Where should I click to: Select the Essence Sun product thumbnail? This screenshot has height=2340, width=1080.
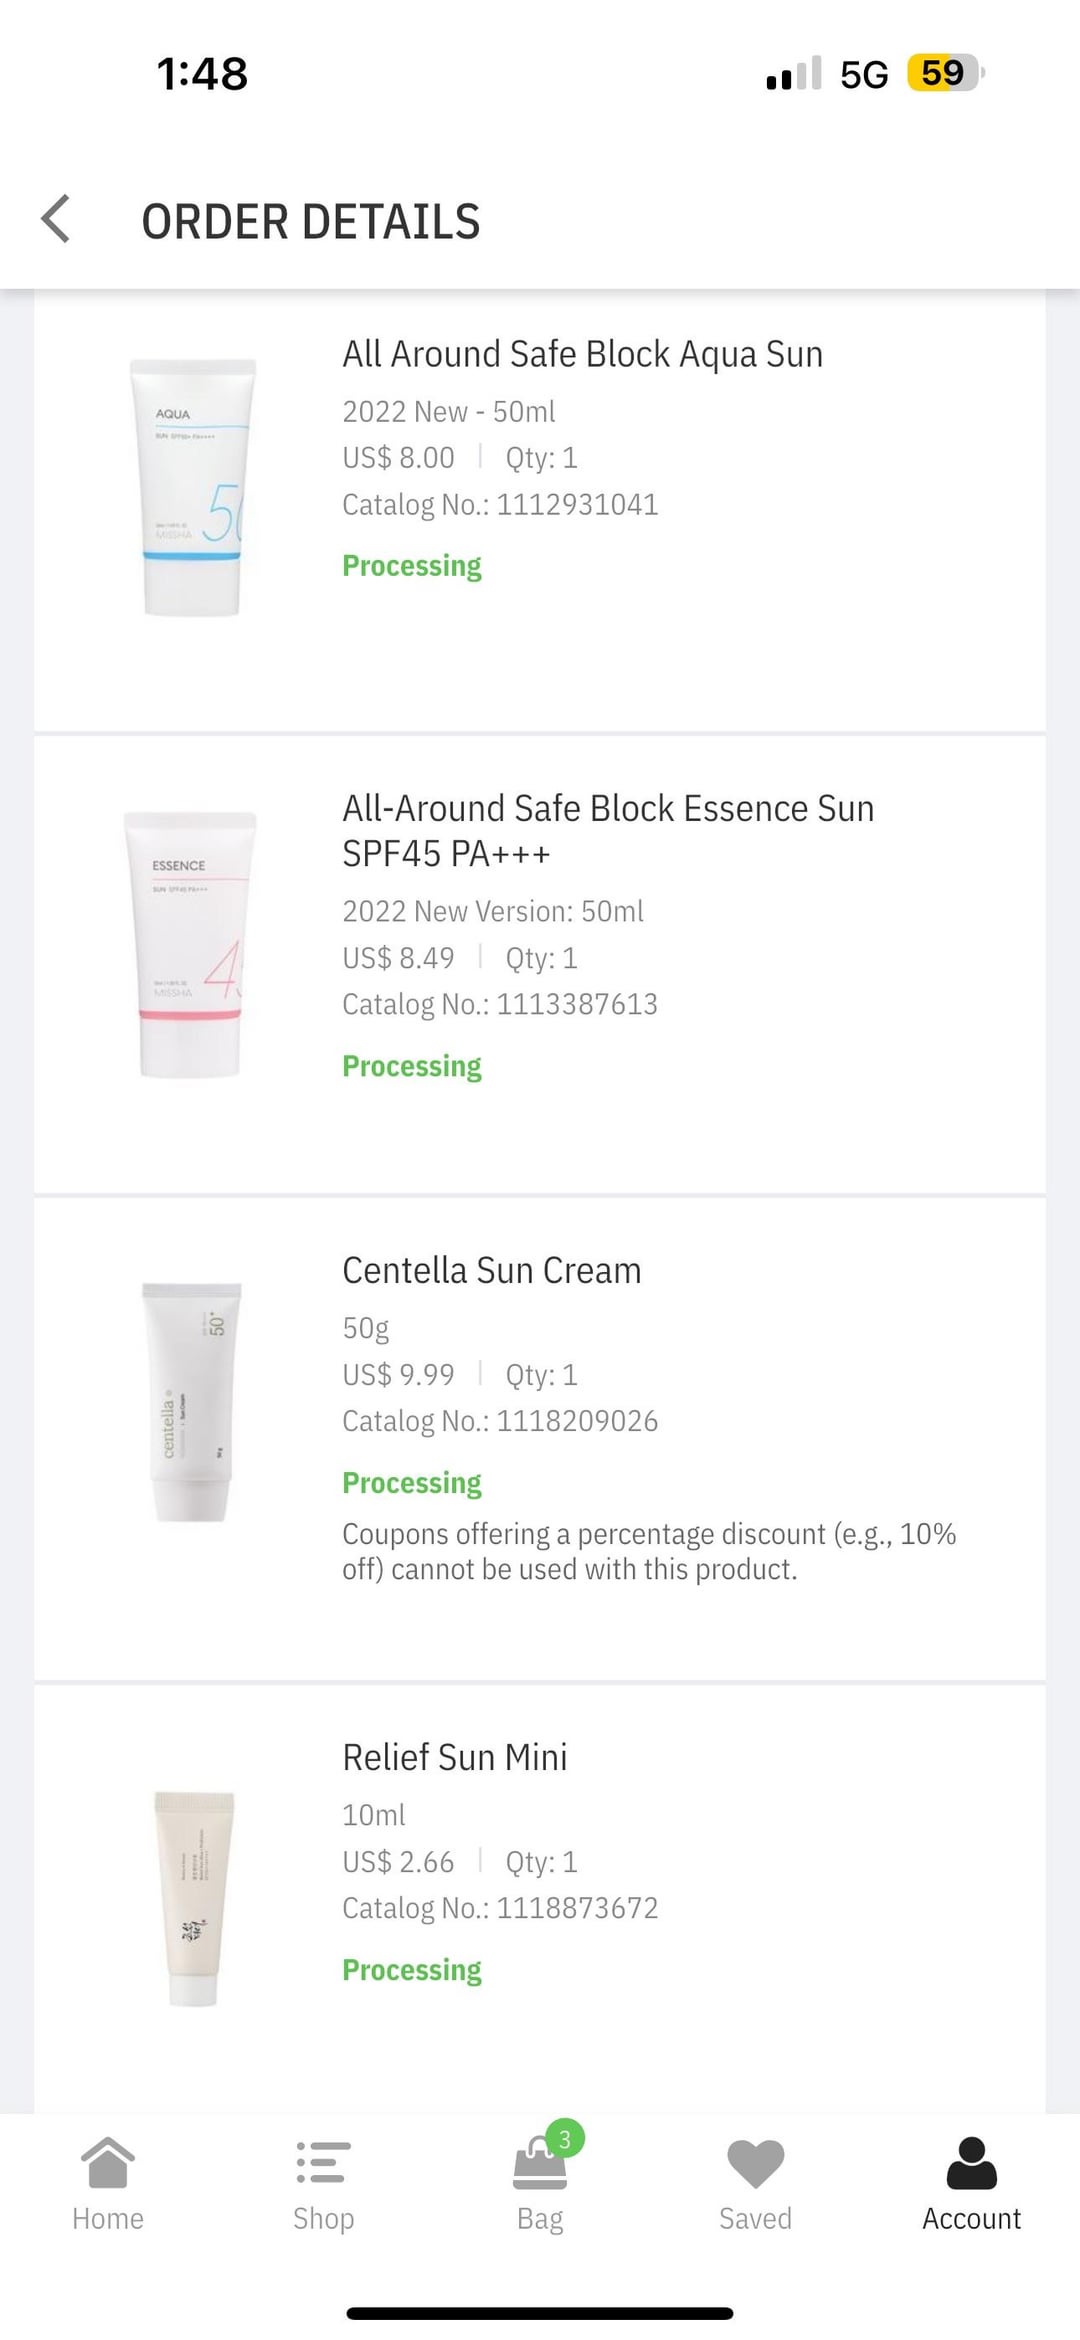click(190, 944)
